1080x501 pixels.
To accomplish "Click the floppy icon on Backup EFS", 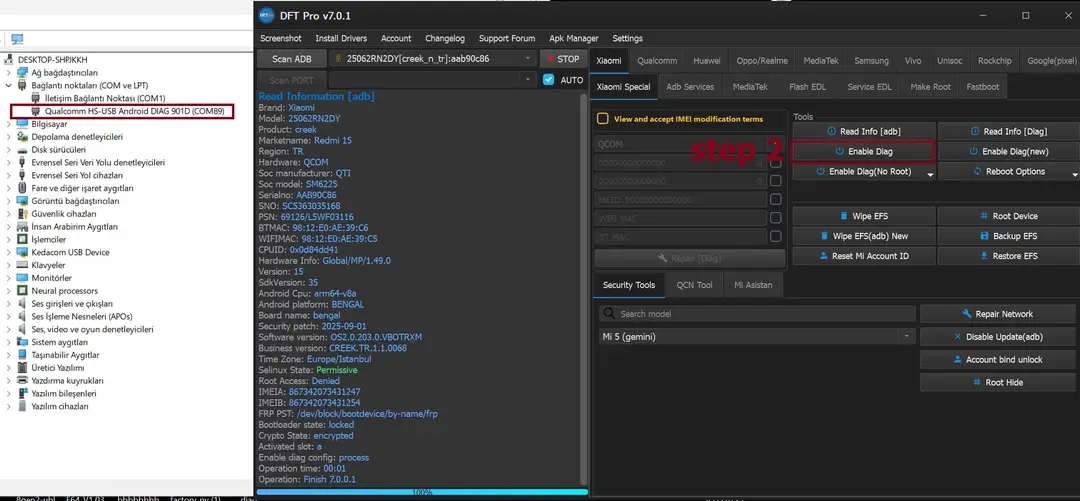I will (x=985, y=236).
